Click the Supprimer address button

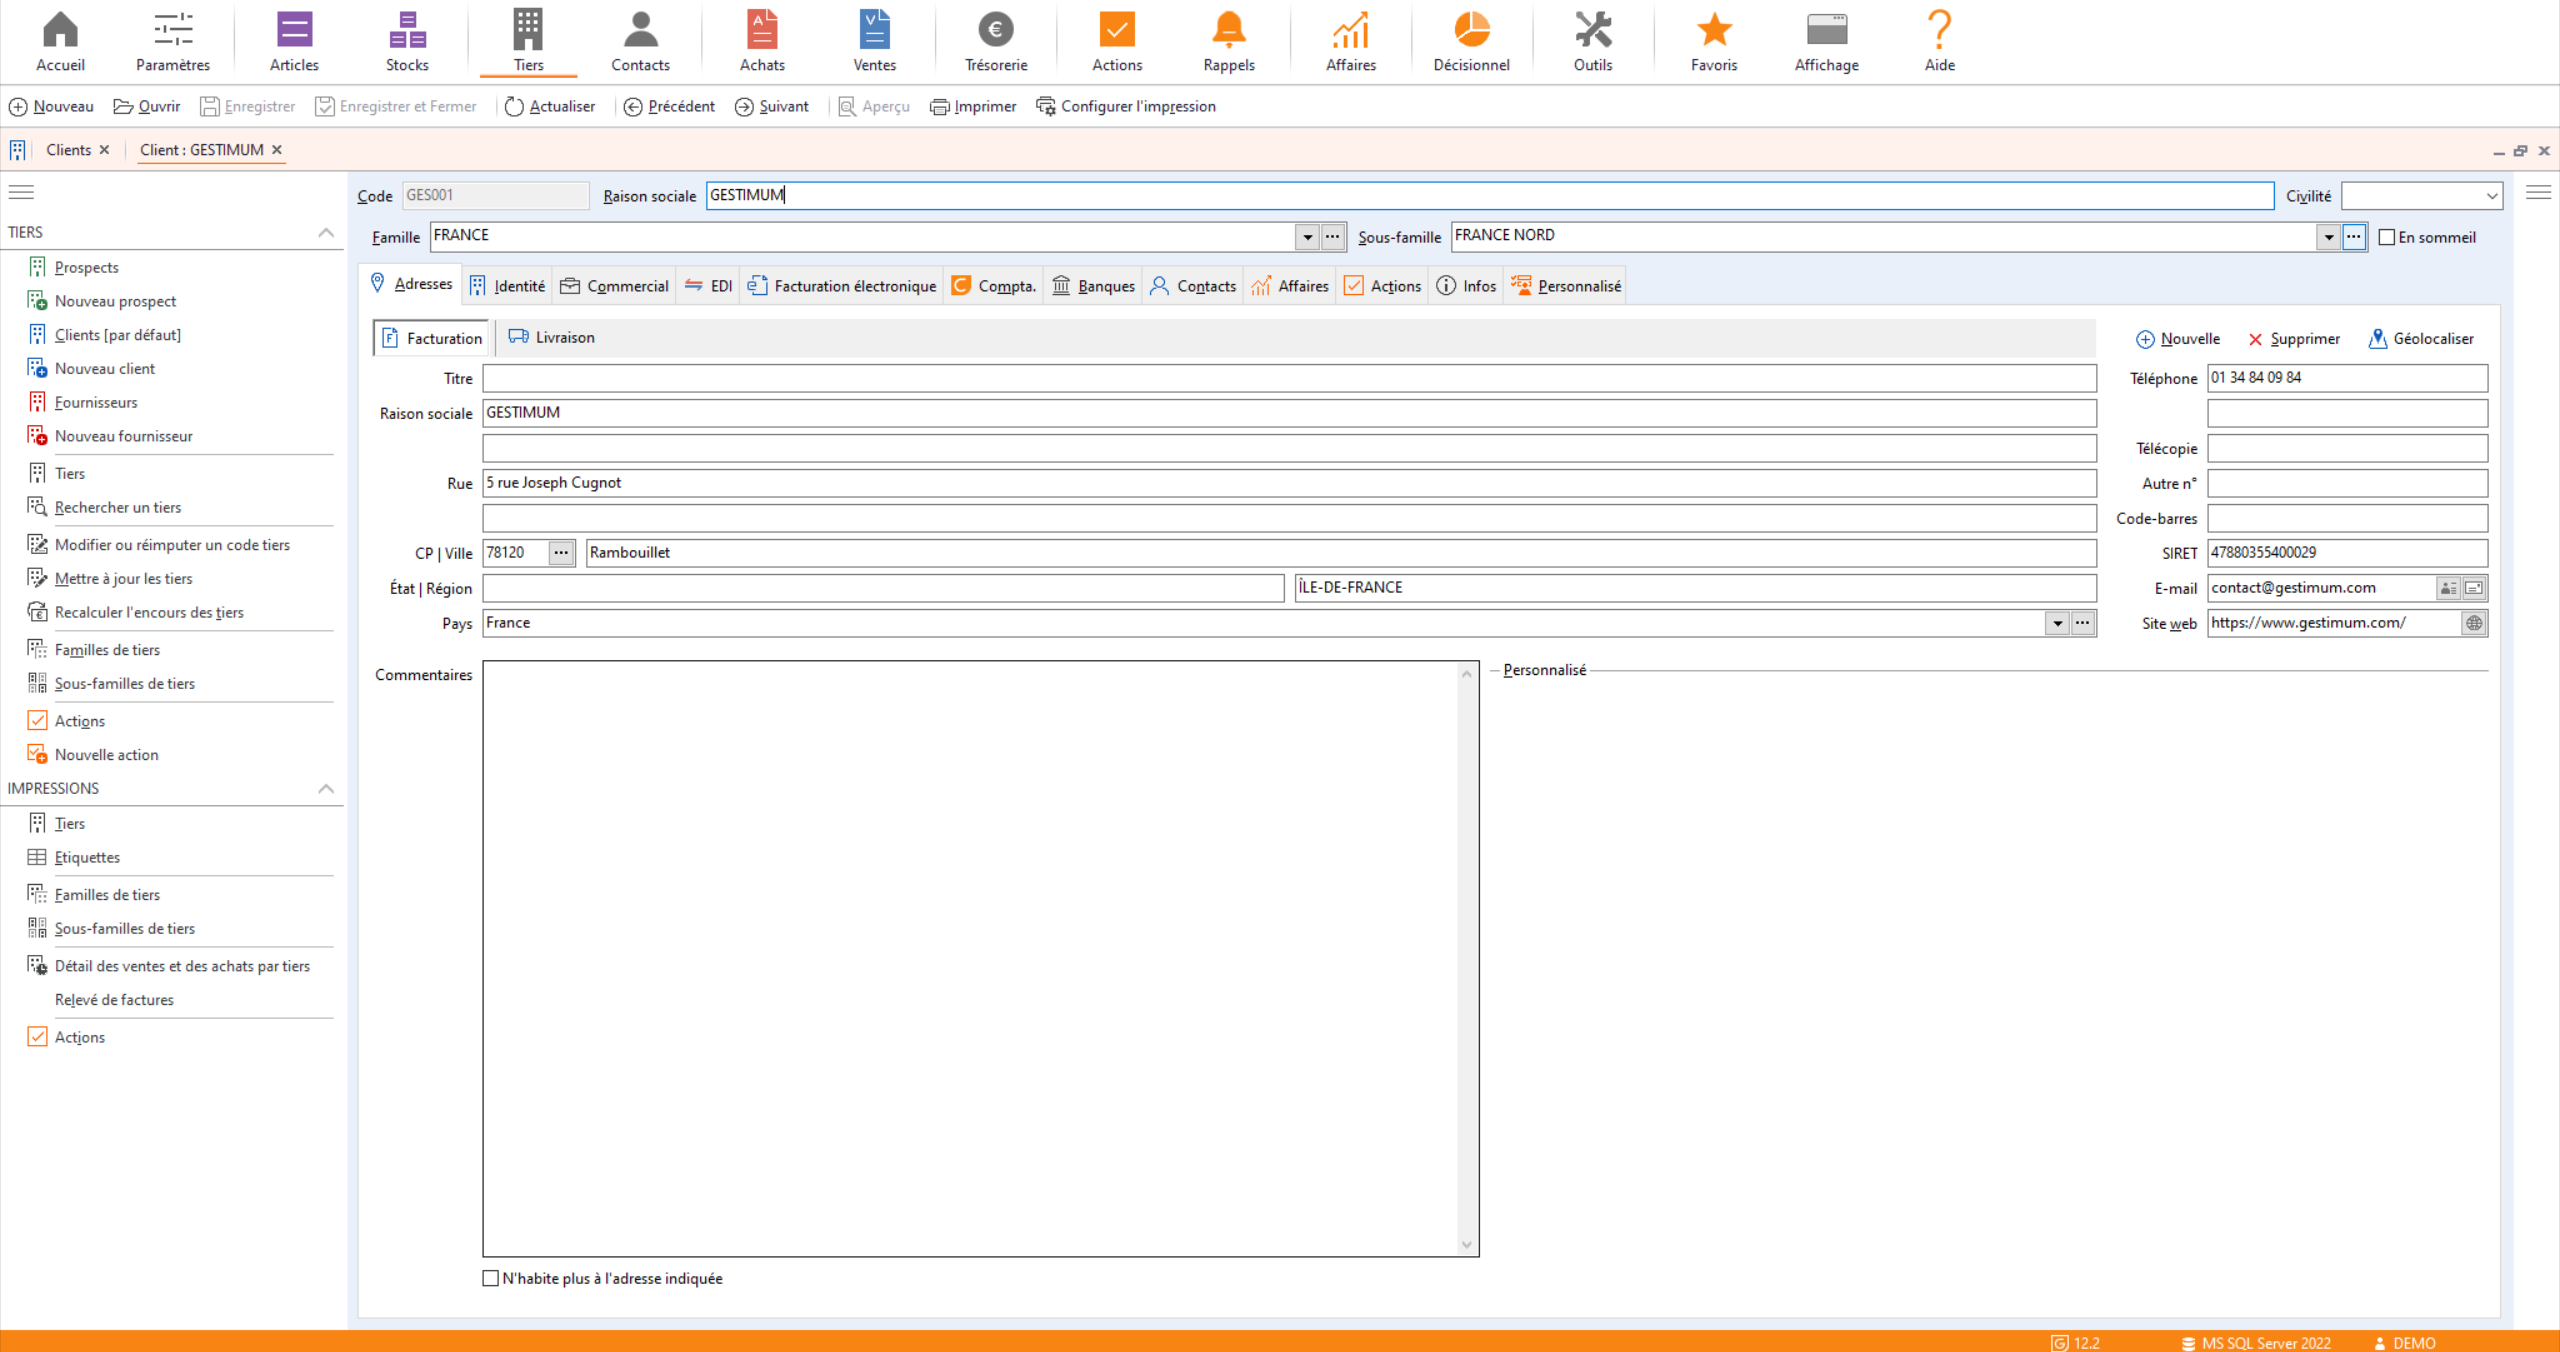pos(2293,339)
